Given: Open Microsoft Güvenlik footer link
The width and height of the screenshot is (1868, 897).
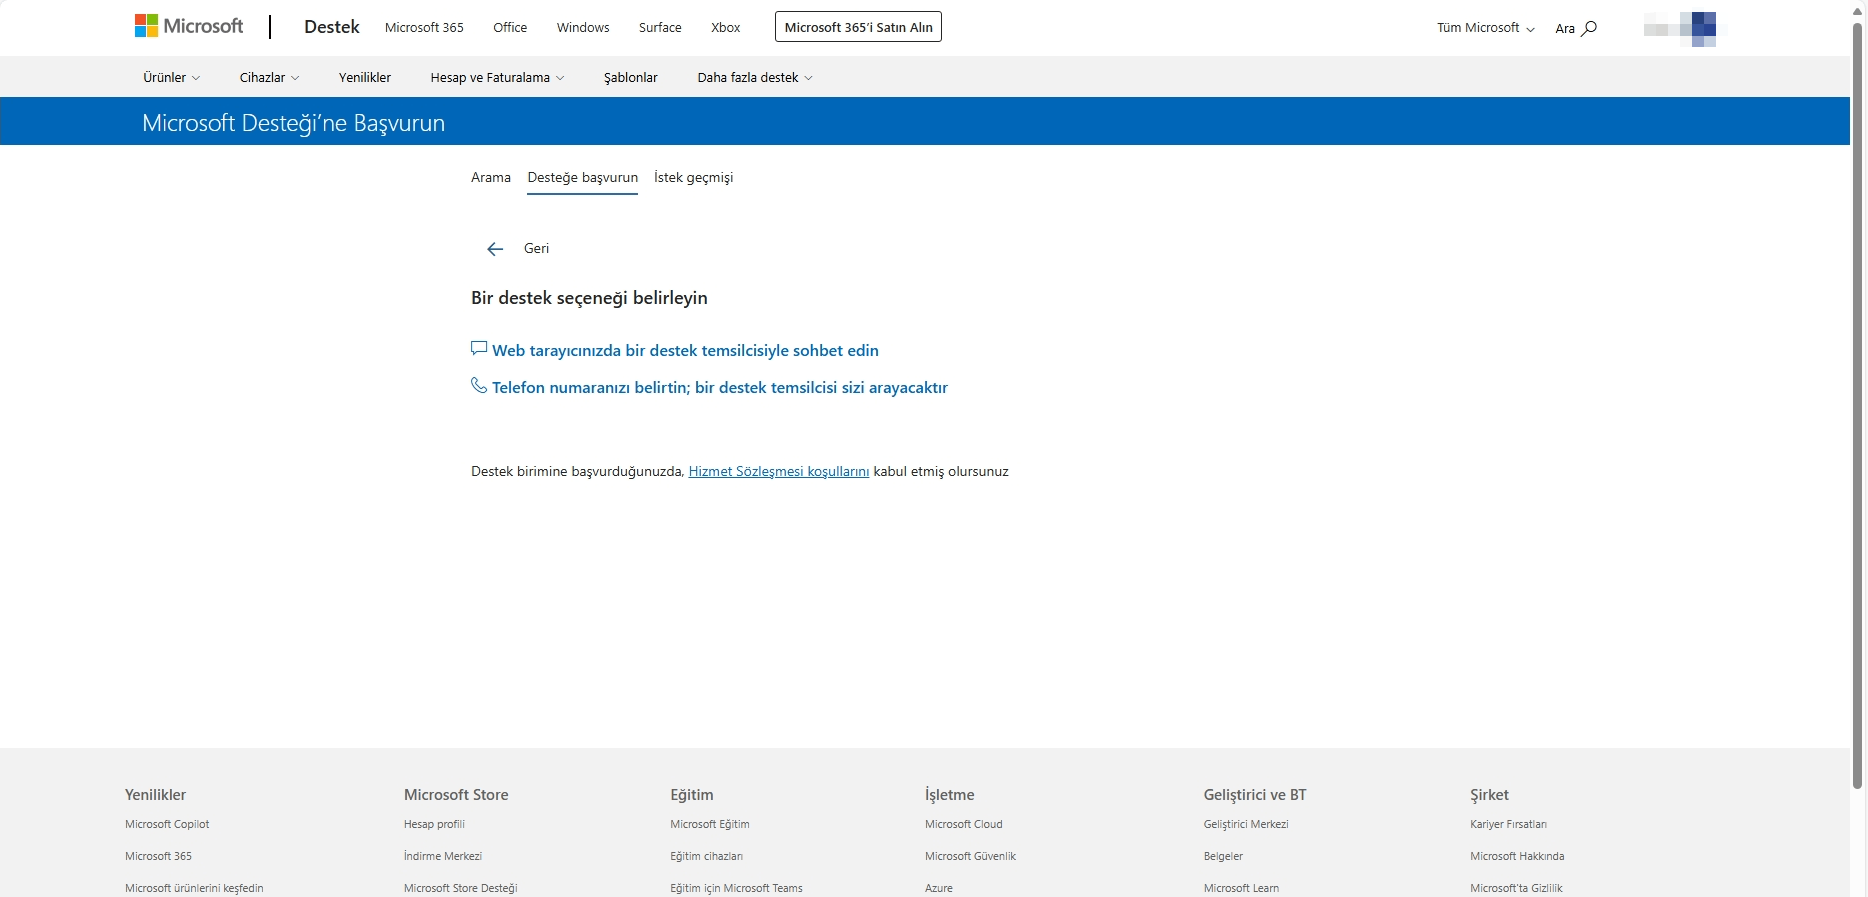Looking at the screenshot, I should click(970, 856).
